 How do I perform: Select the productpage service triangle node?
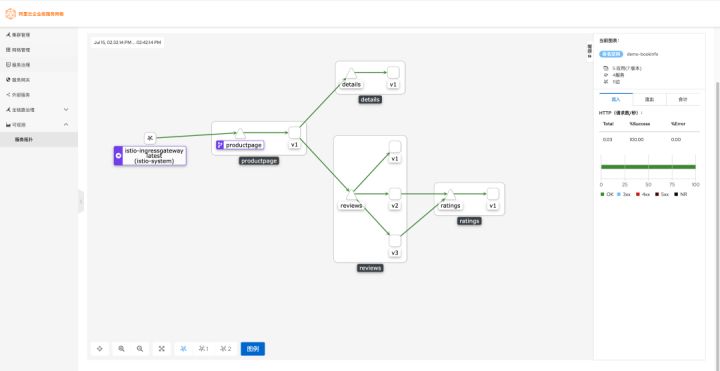(x=240, y=134)
